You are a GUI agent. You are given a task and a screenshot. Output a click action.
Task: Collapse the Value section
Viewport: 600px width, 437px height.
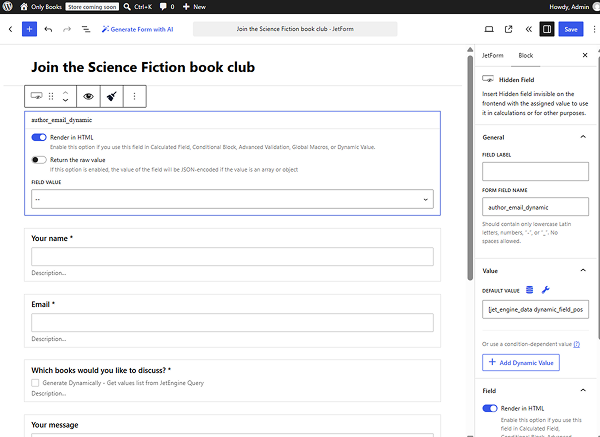(583, 271)
